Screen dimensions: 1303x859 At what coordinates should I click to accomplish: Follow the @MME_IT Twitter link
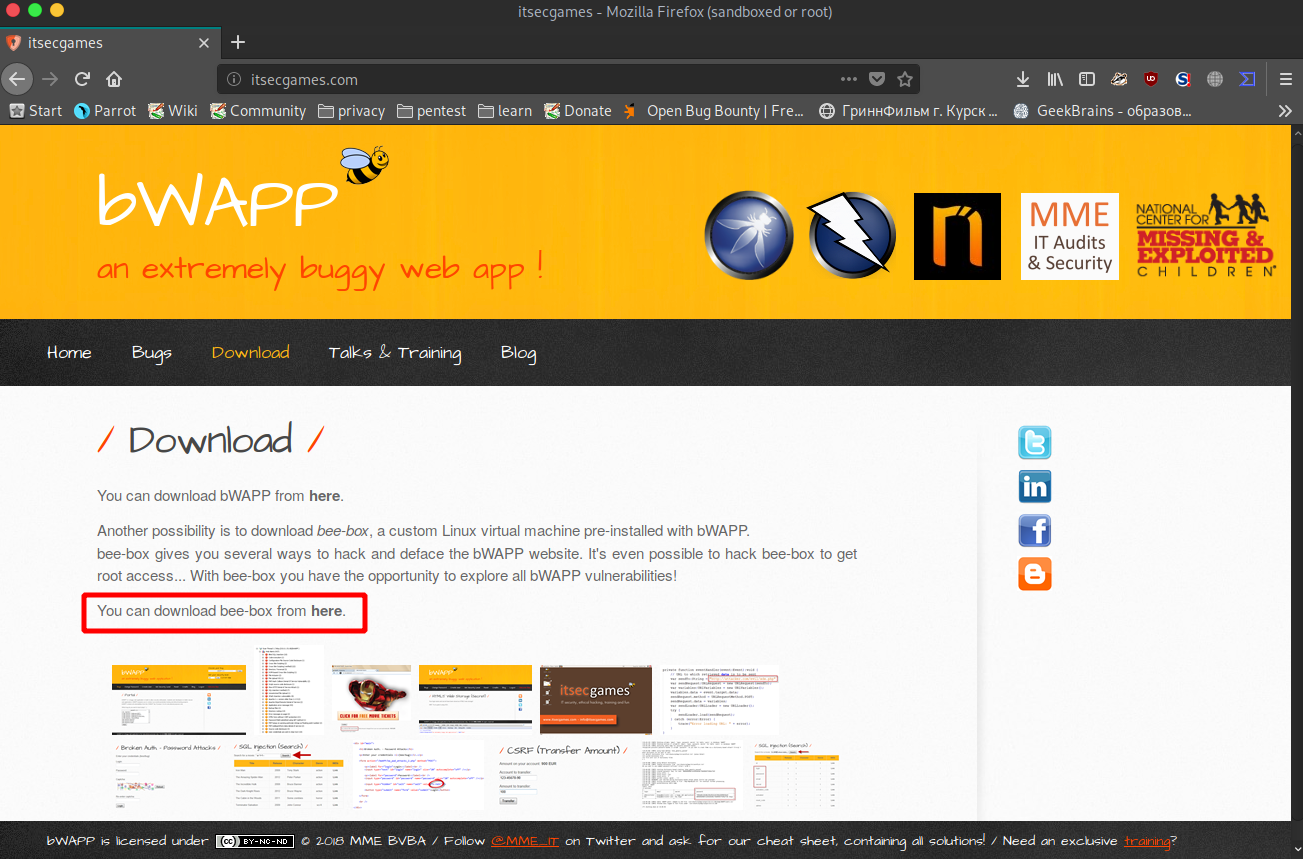525,841
